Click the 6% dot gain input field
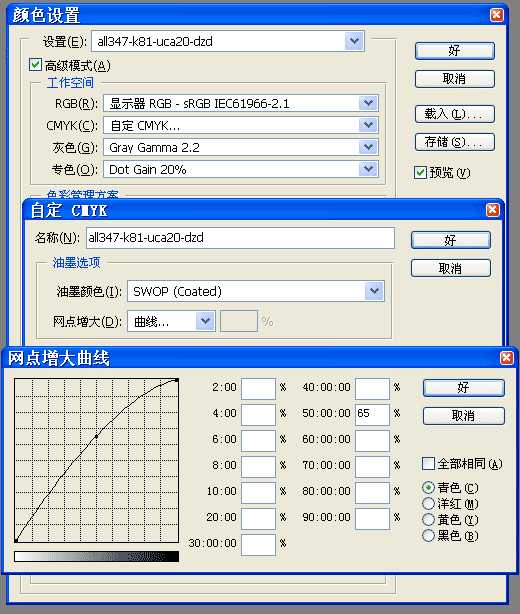Screen dimensions: 520x614 [258, 441]
